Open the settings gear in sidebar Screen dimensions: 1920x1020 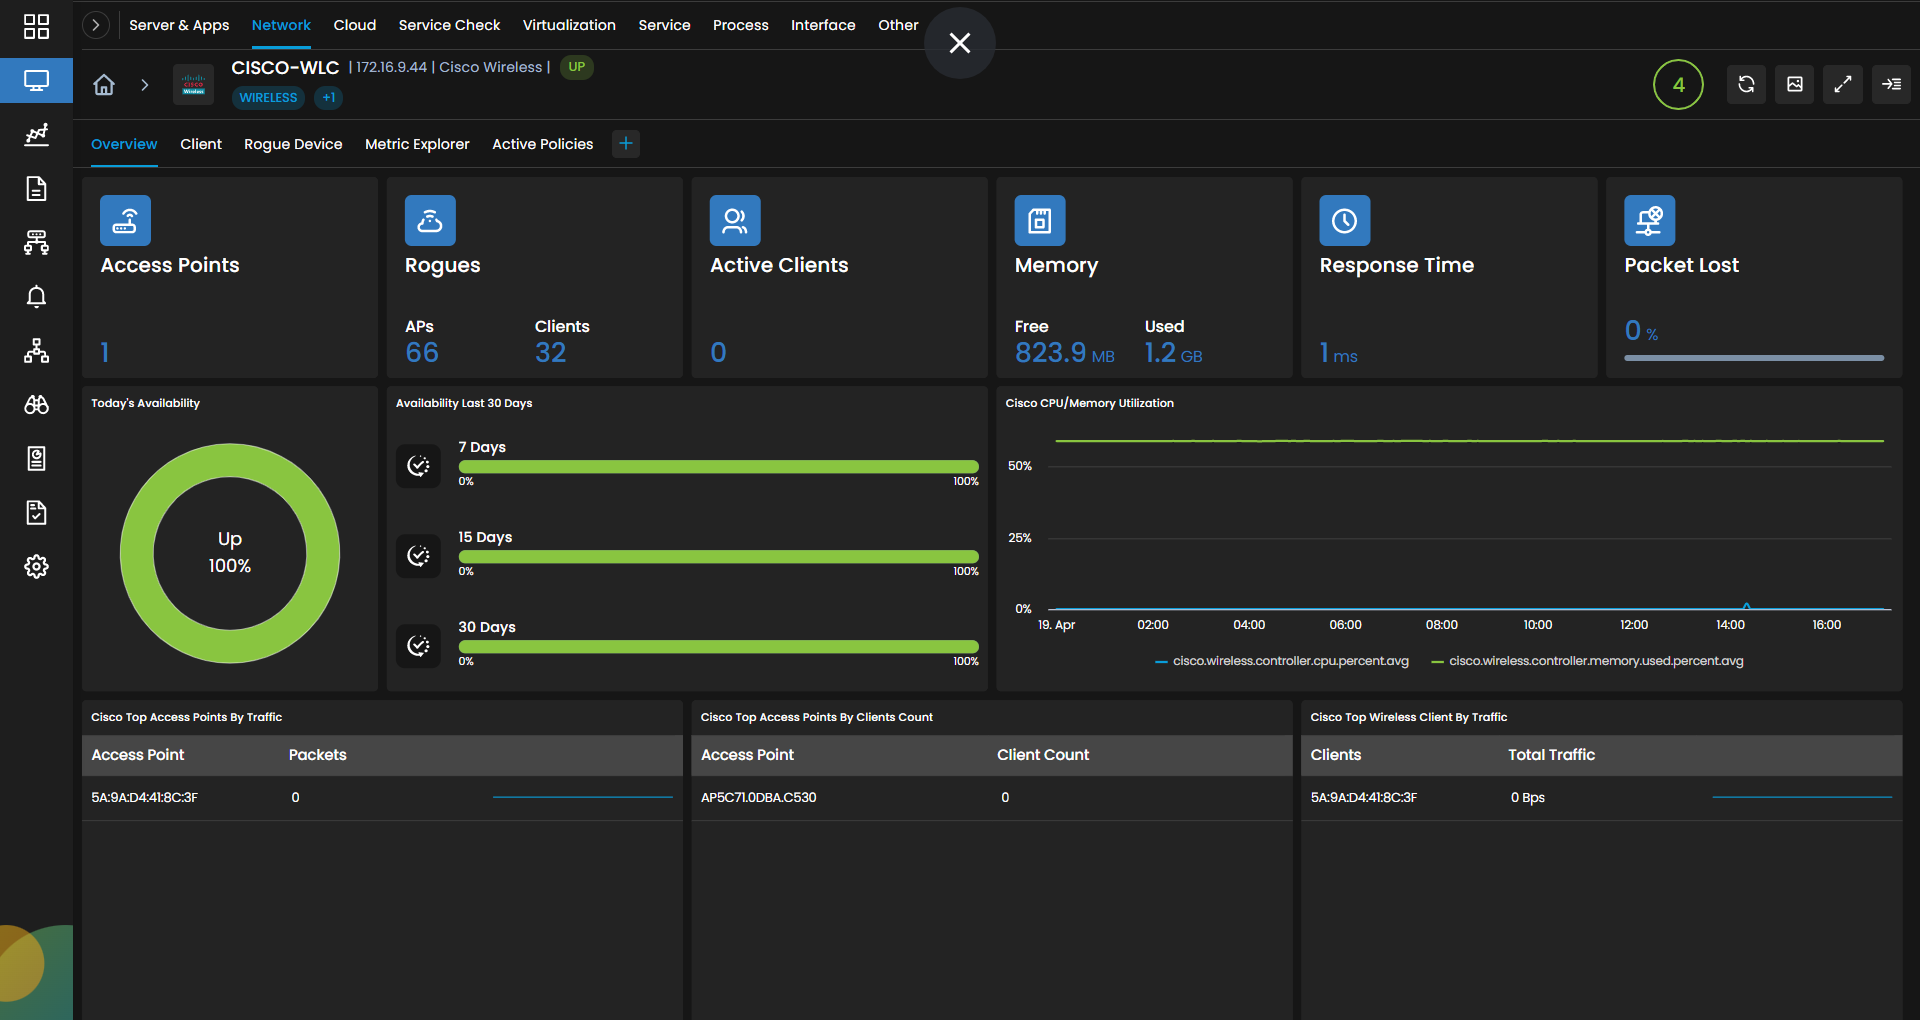pos(36,566)
